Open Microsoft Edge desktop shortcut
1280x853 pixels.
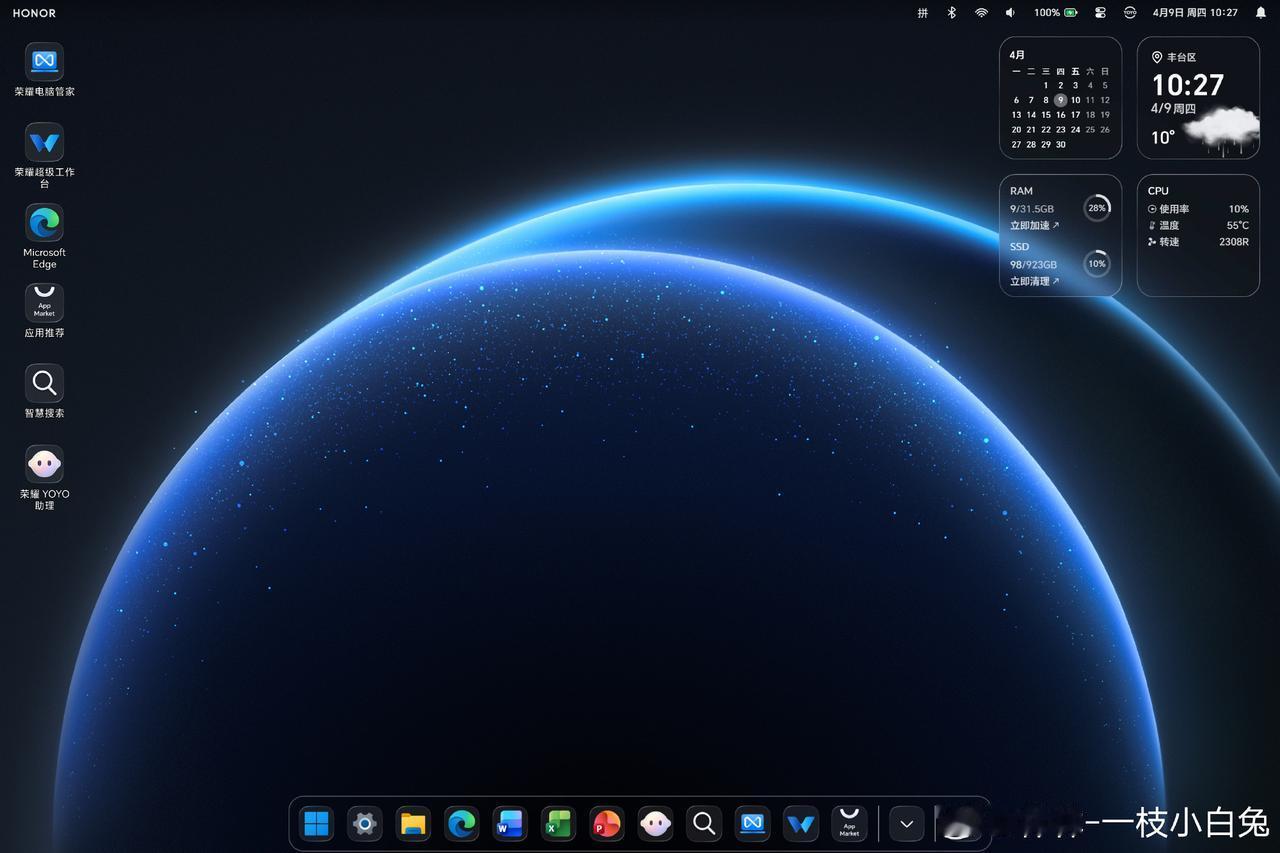[x=44, y=223]
